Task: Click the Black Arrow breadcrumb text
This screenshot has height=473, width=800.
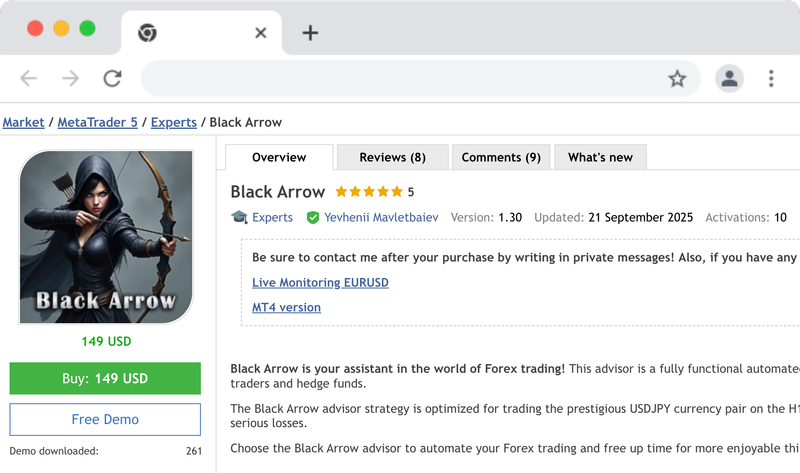Action: 246,122
